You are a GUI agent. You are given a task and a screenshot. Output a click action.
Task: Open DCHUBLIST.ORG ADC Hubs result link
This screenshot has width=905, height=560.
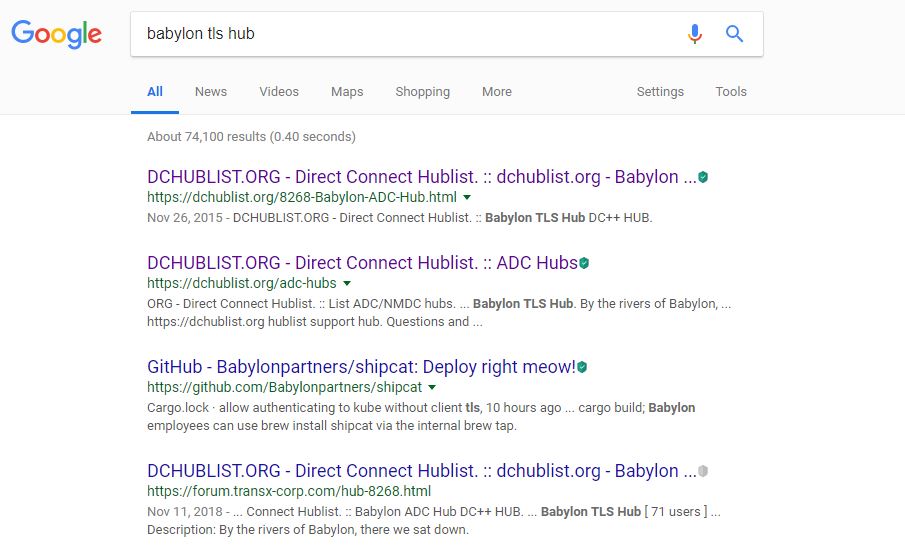click(x=362, y=263)
